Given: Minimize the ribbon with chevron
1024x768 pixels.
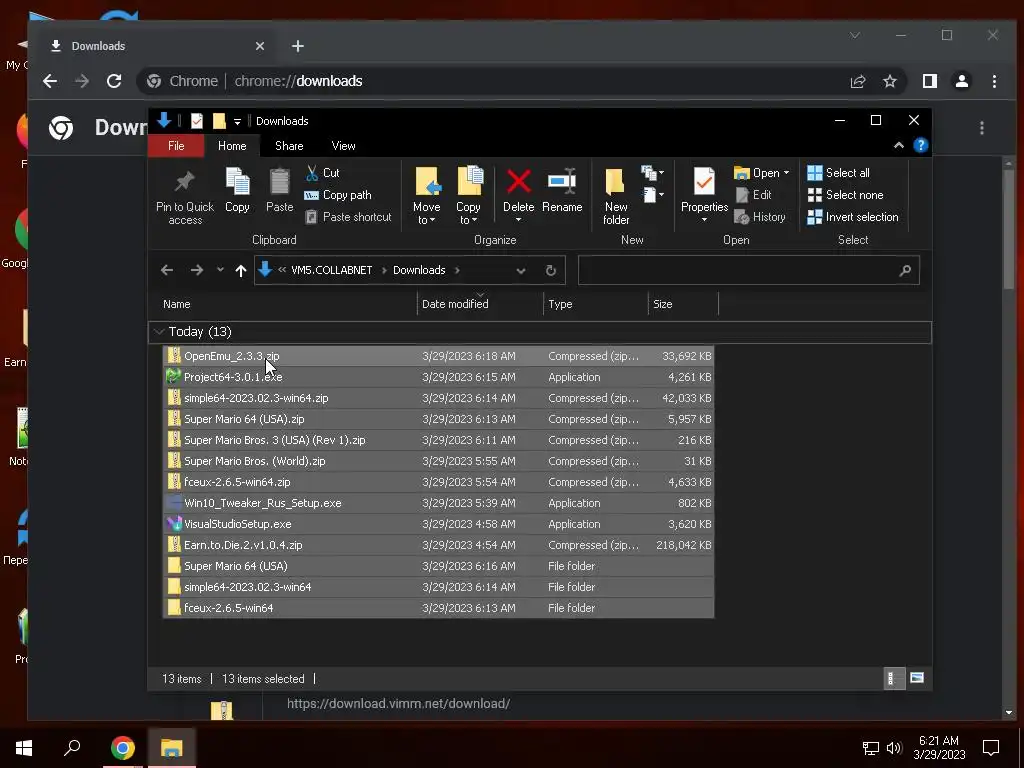Looking at the screenshot, I should pos(899,145).
